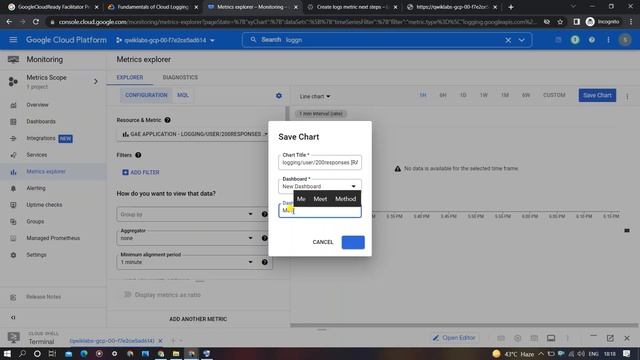
Task: Bookmark this page with the star icon
Action: pyautogui.click(x=560, y=22)
